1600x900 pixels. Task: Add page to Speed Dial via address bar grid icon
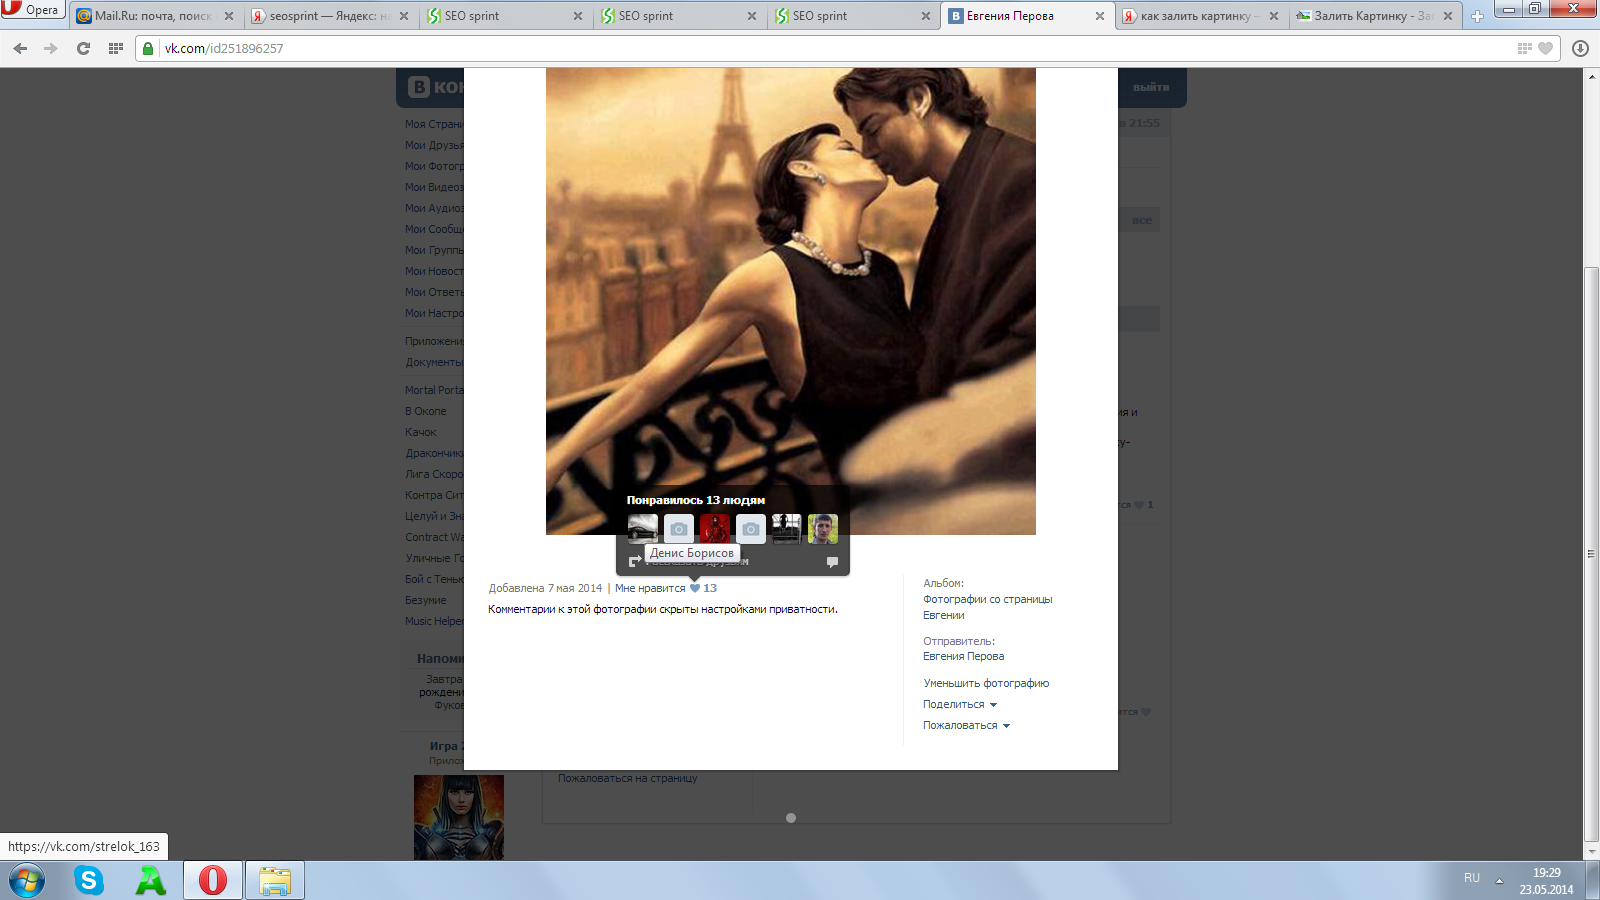tap(1524, 48)
